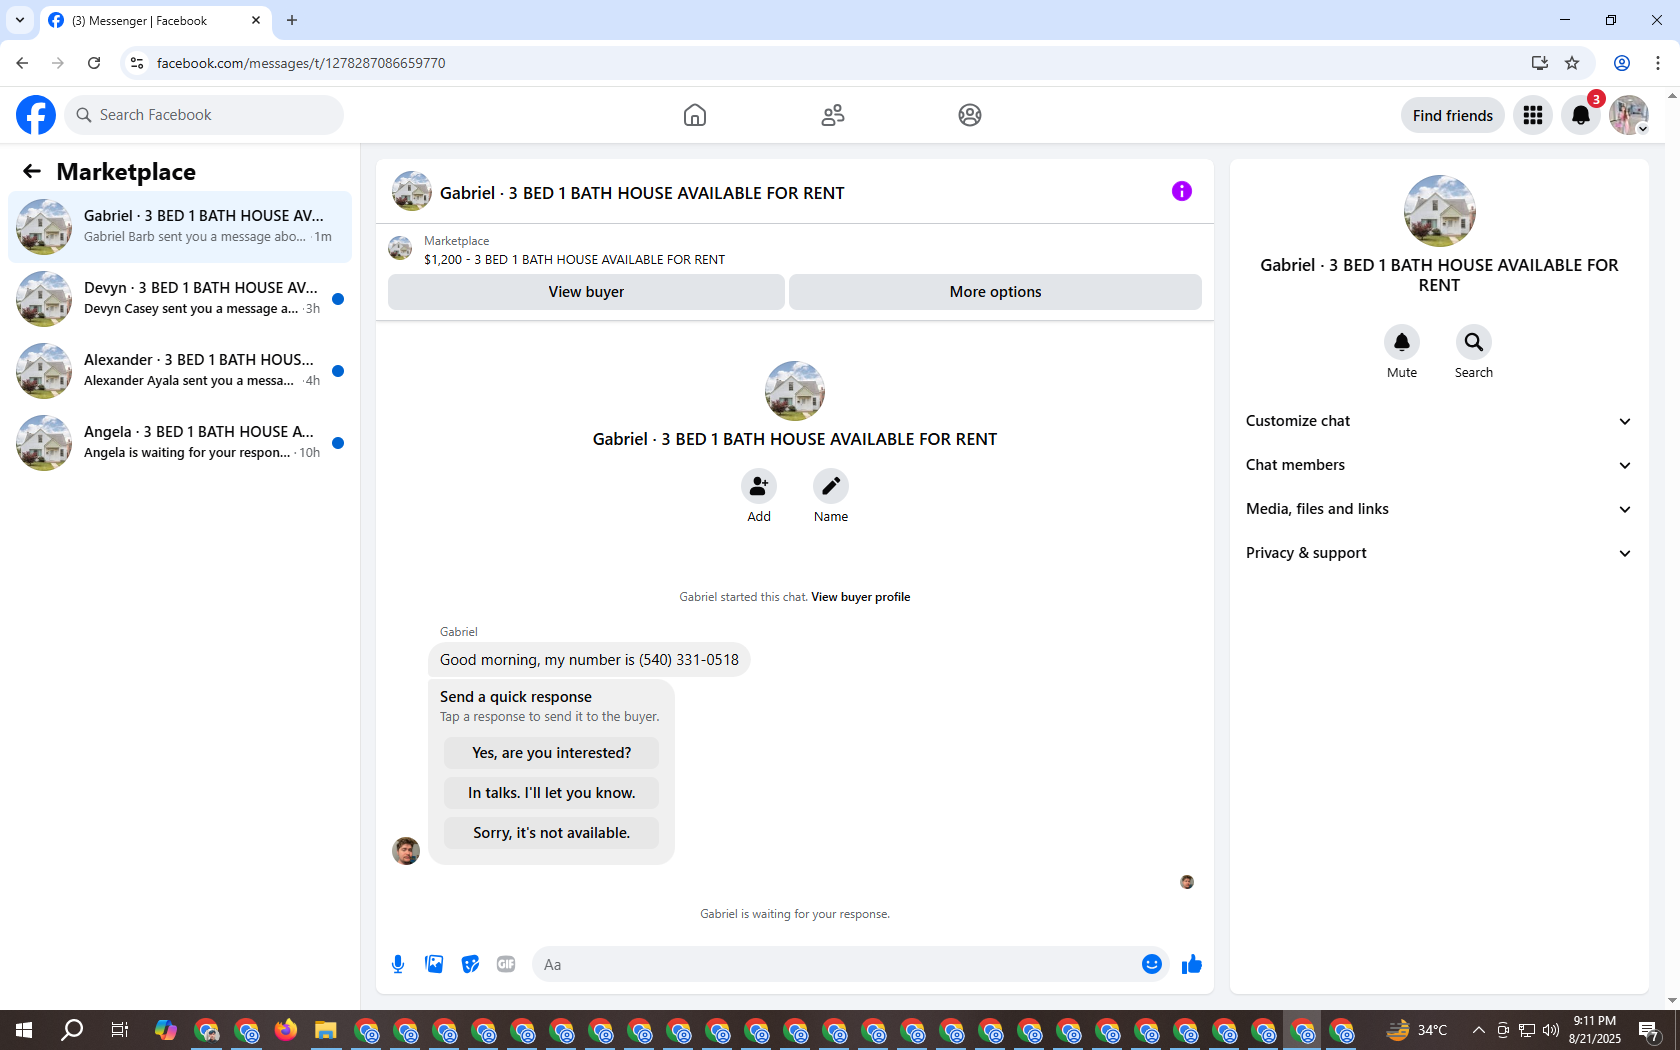Reload the browser page

(x=94, y=63)
